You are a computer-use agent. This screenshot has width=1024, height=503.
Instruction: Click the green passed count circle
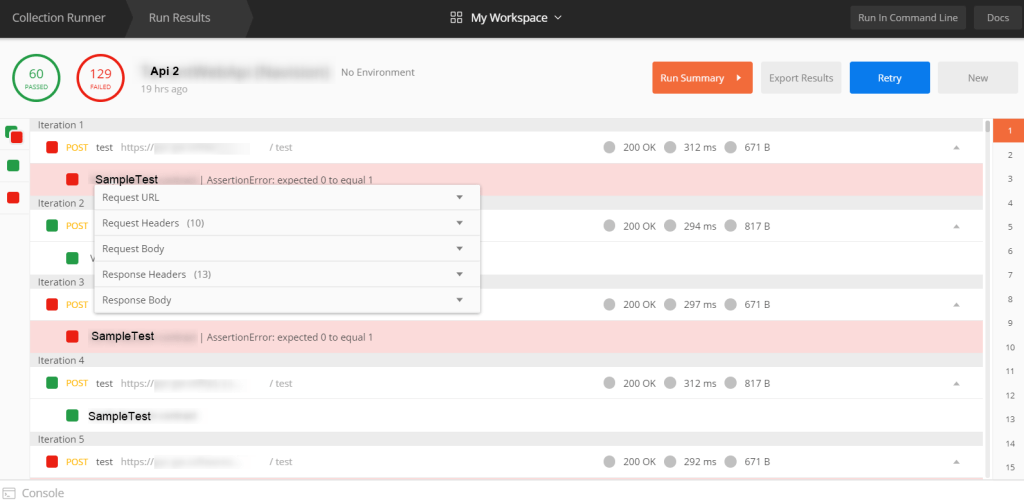(36, 77)
